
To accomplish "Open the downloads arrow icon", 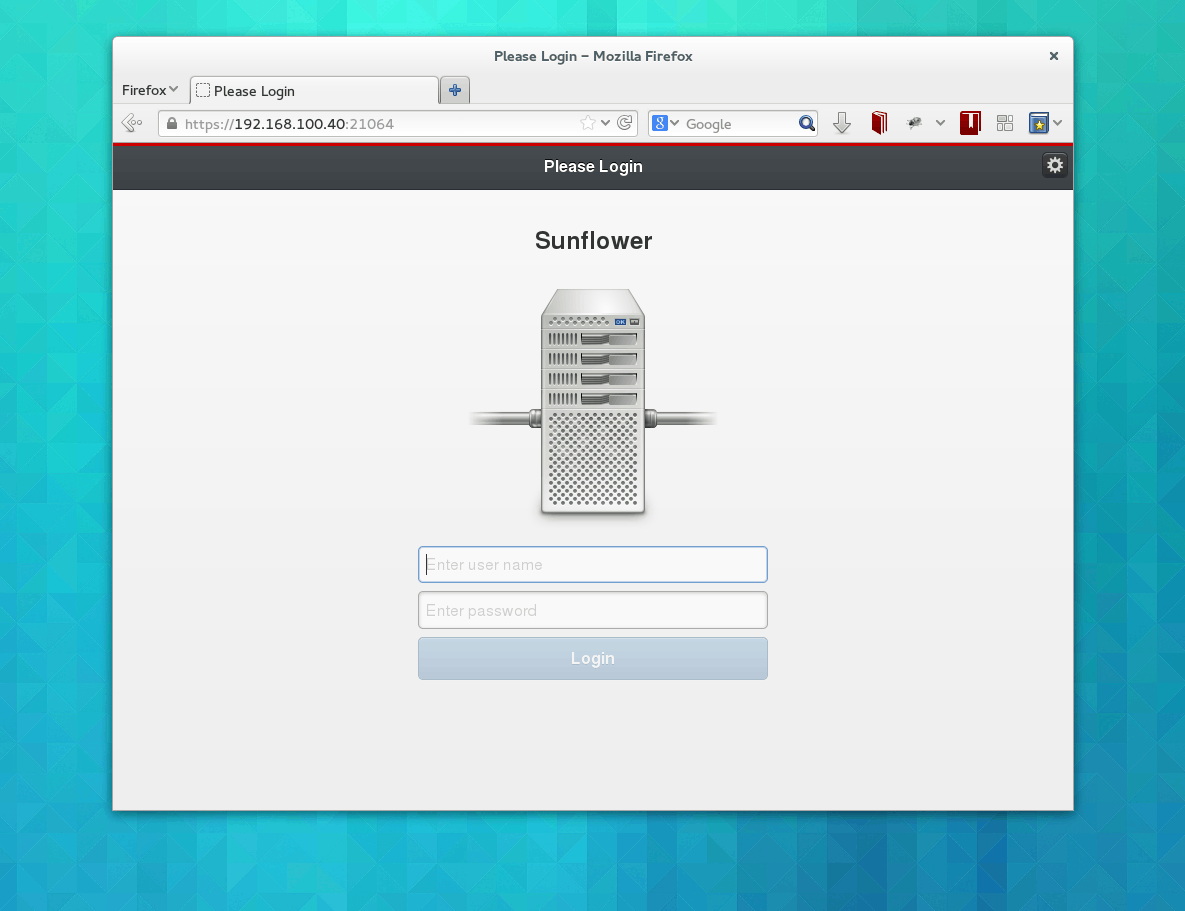I will click(x=842, y=122).
